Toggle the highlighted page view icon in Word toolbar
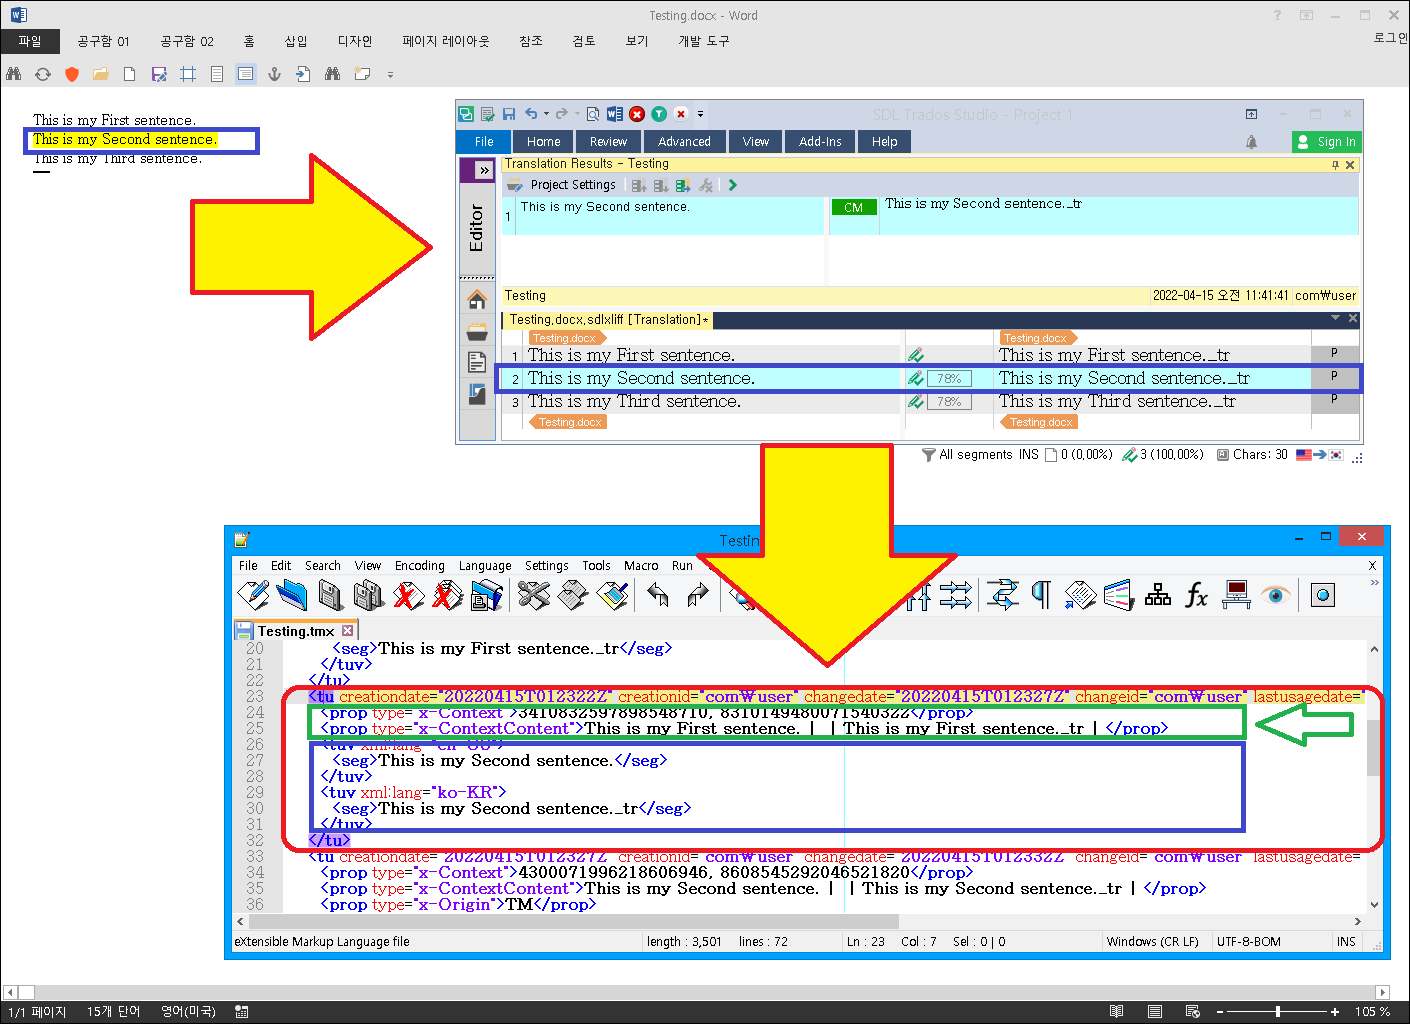This screenshot has height=1024, width=1410. click(x=246, y=74)
